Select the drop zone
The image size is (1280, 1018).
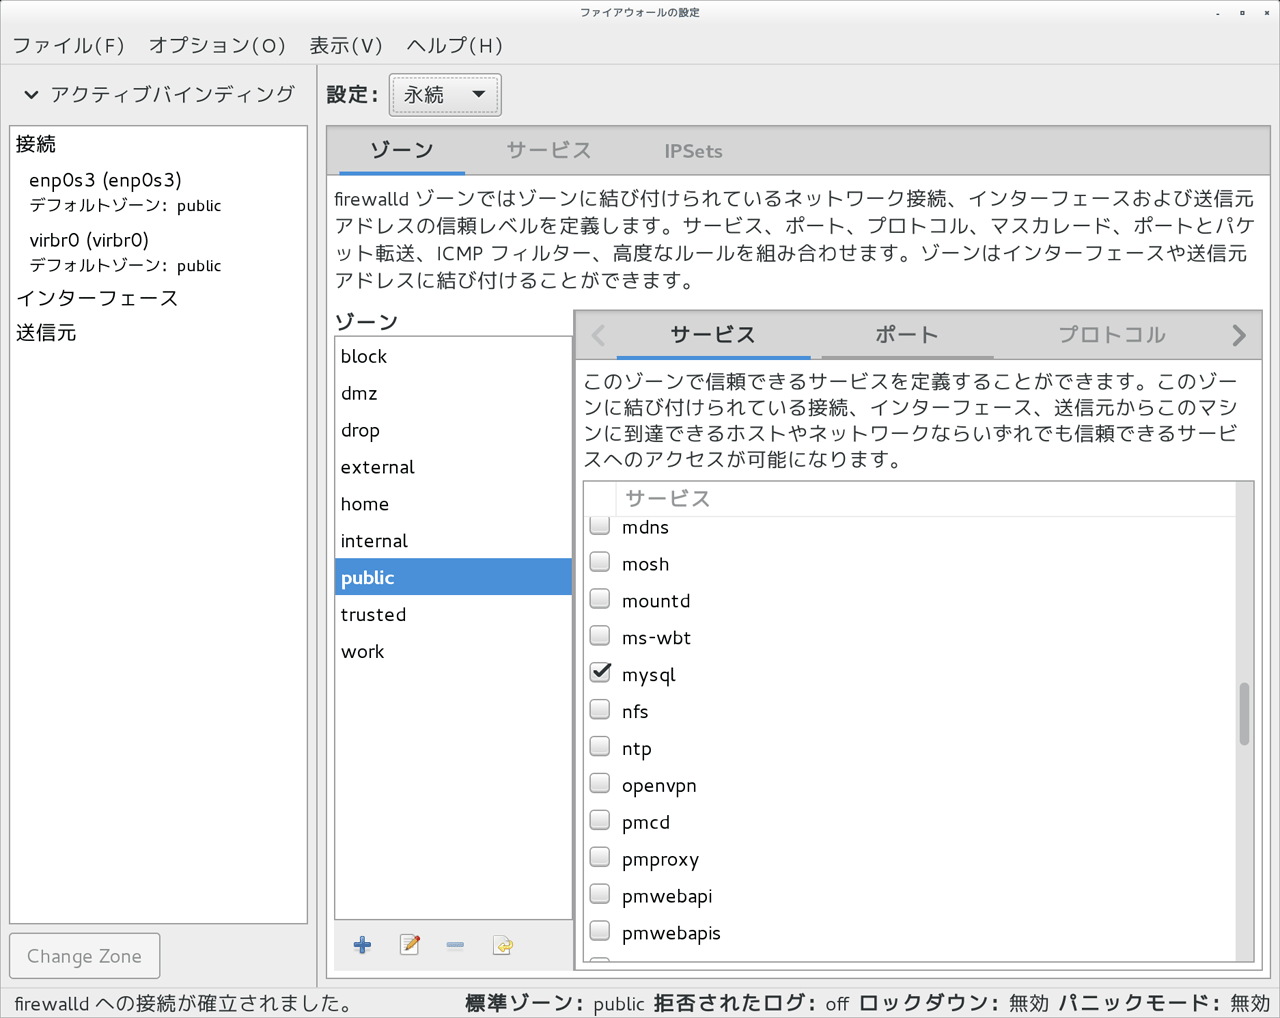(x=453, y=430)
